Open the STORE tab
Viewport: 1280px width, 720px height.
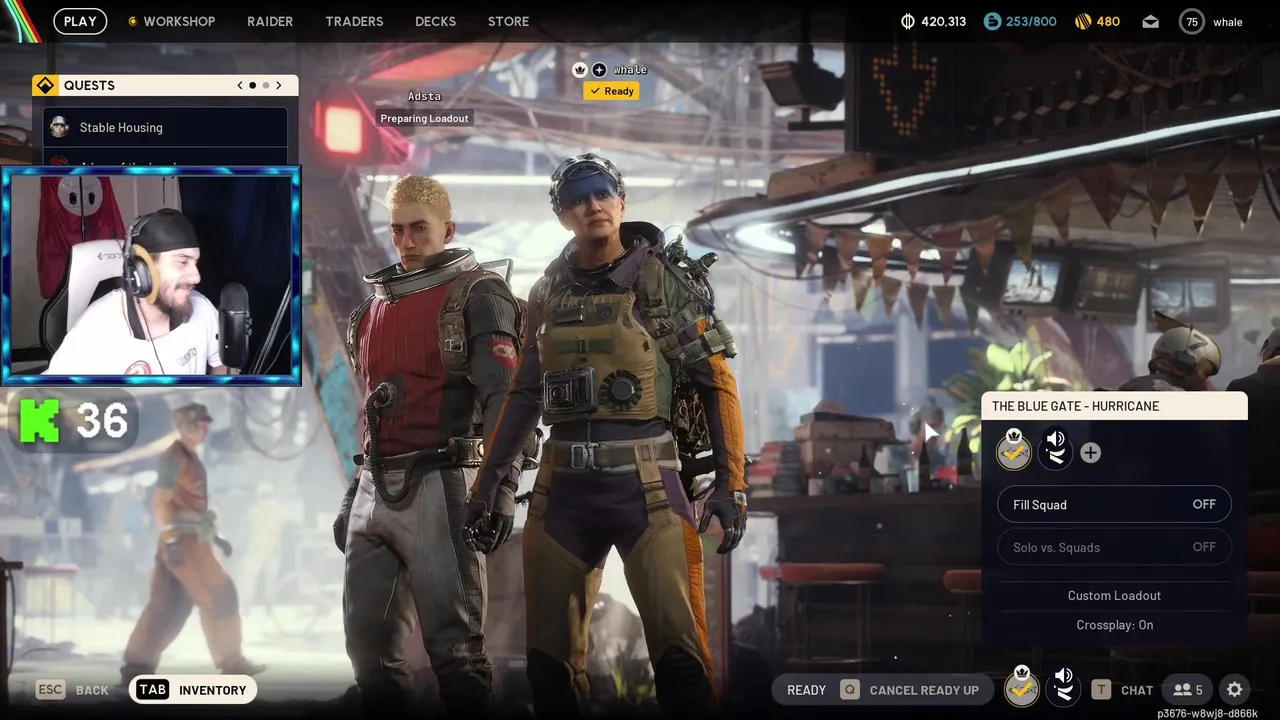point(508,21)
